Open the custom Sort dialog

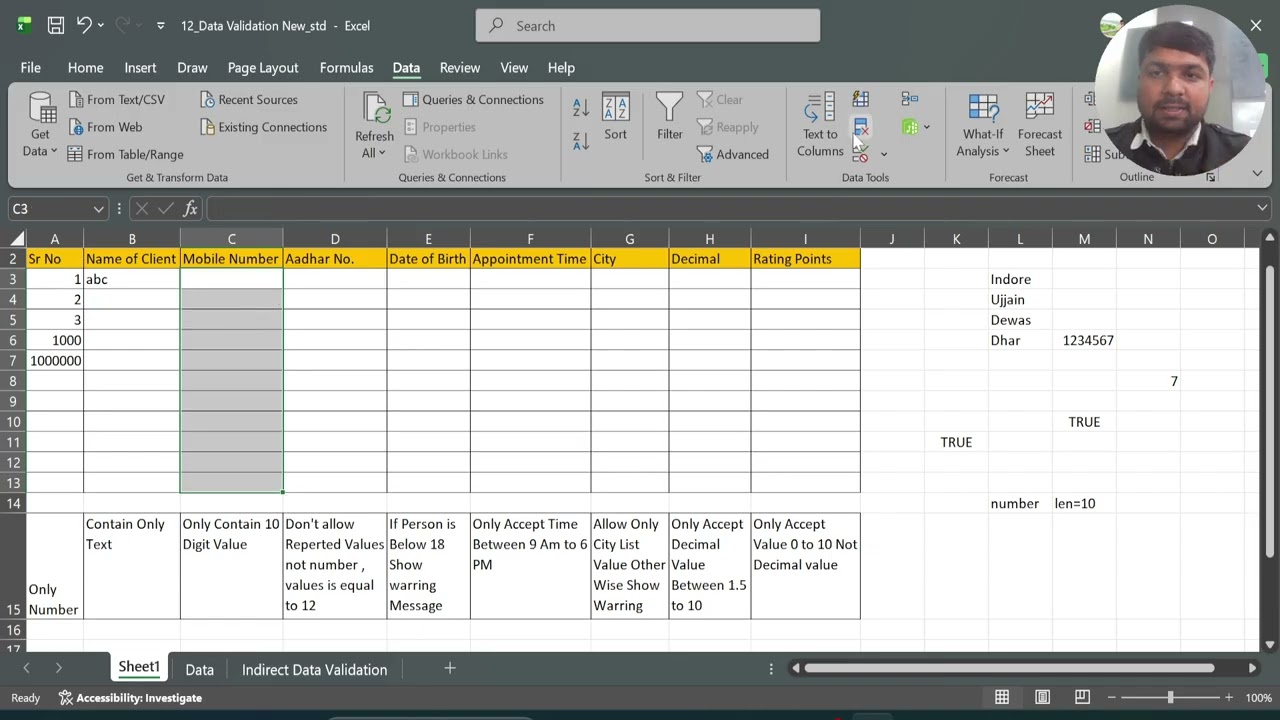click(x=615, y=117)
